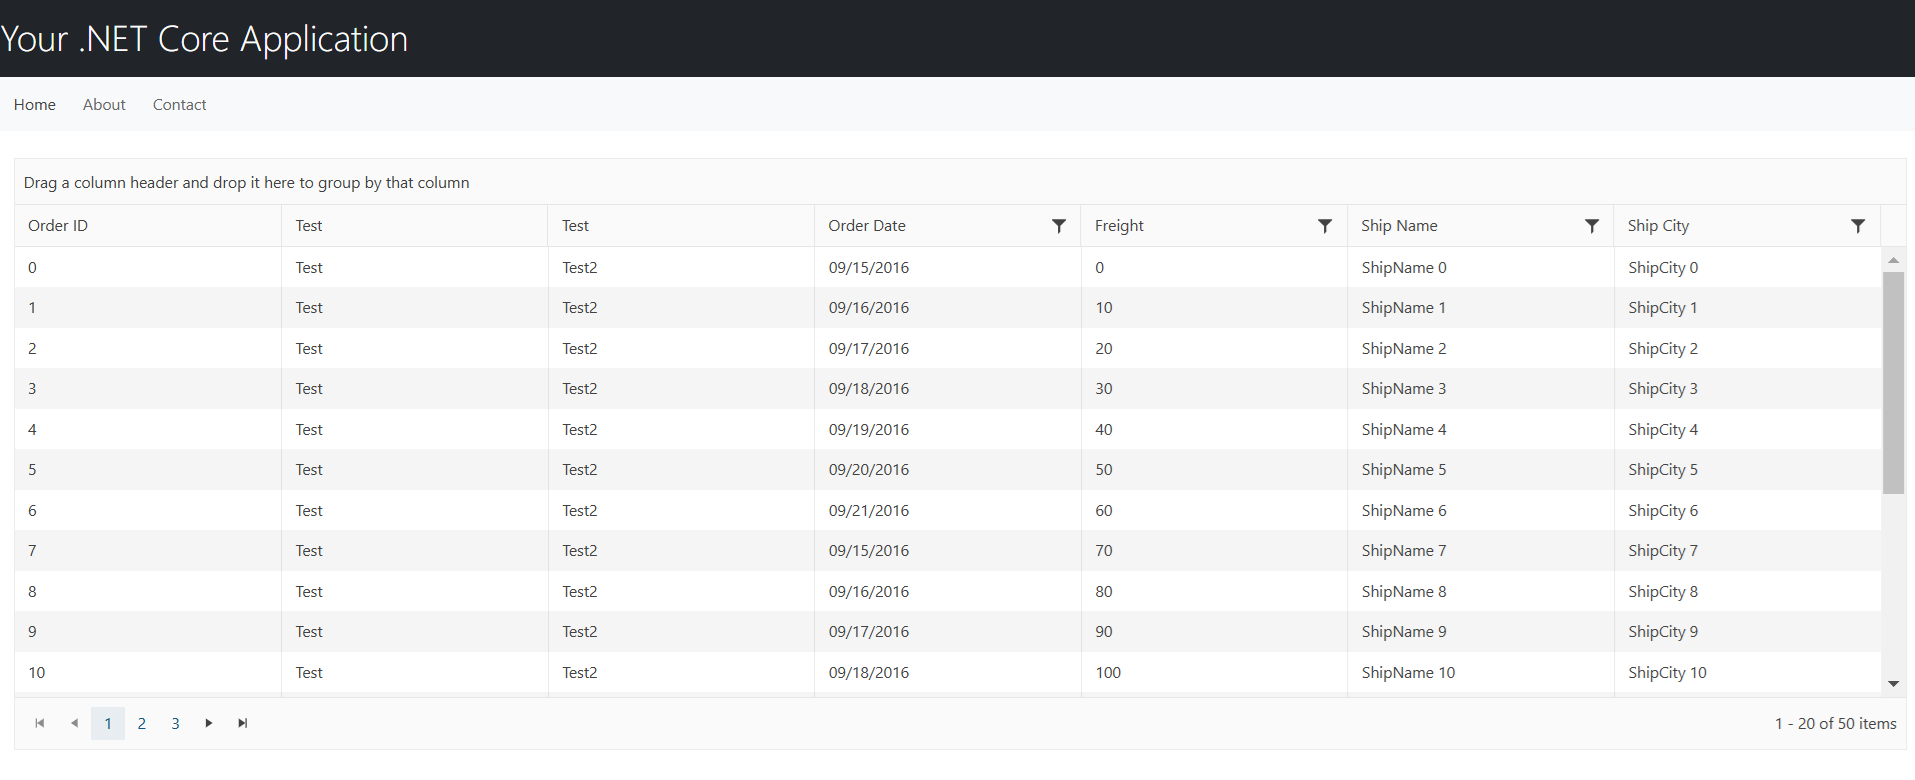Open the Ship City column filter

[x=1858, y=226]
